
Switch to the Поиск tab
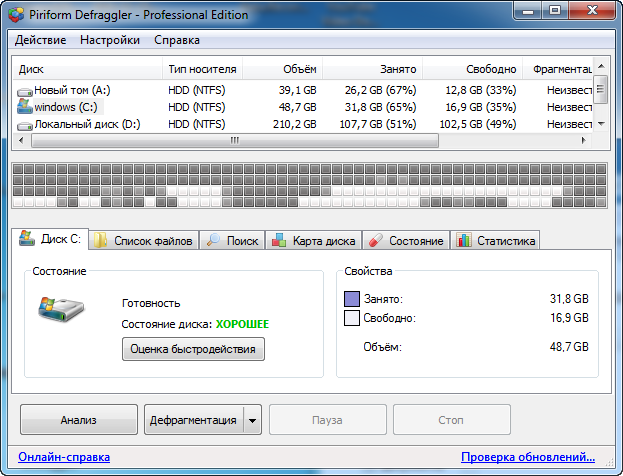pos(232,240)
